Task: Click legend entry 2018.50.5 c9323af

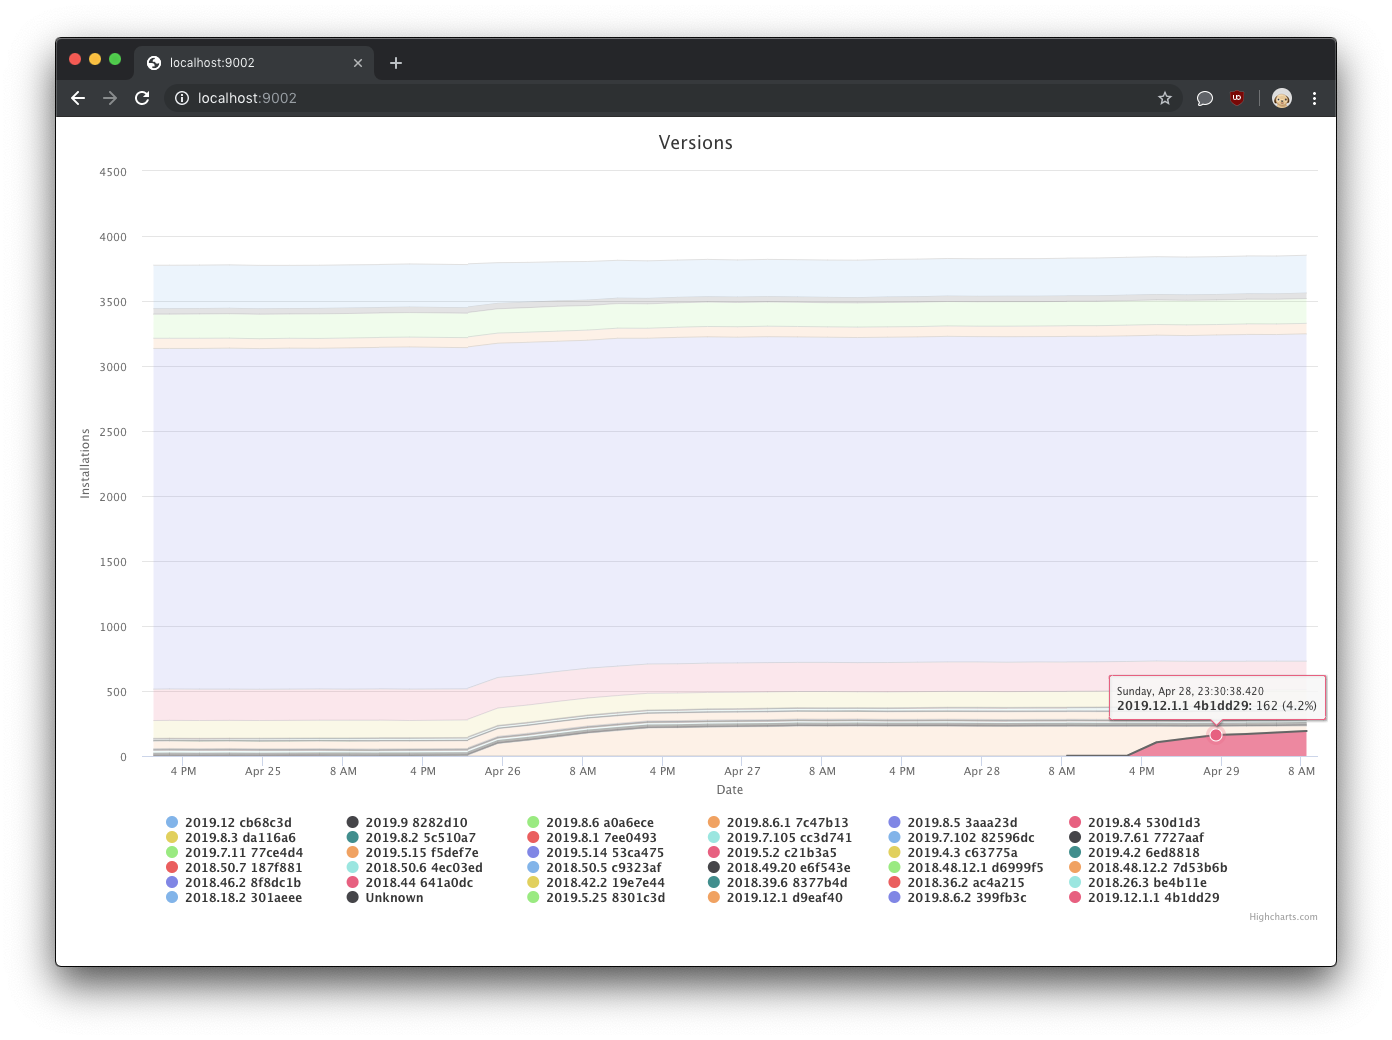Action: point(595,868)
